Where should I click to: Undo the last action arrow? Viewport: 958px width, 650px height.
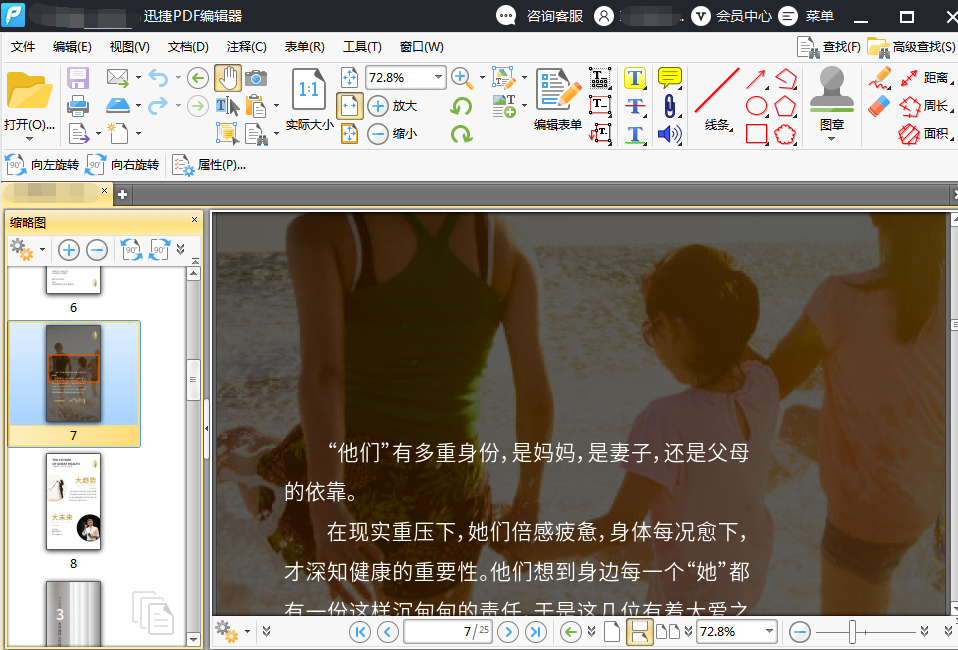158,78
